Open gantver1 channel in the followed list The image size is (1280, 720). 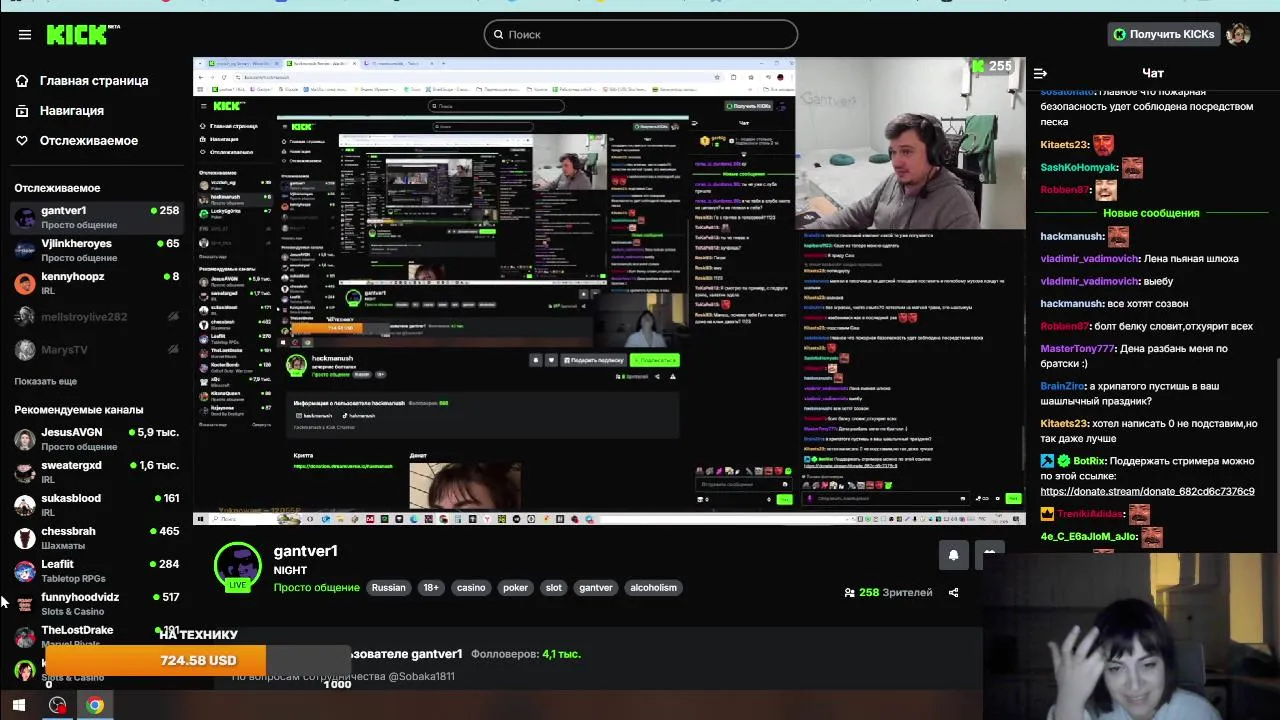(96, 218)
